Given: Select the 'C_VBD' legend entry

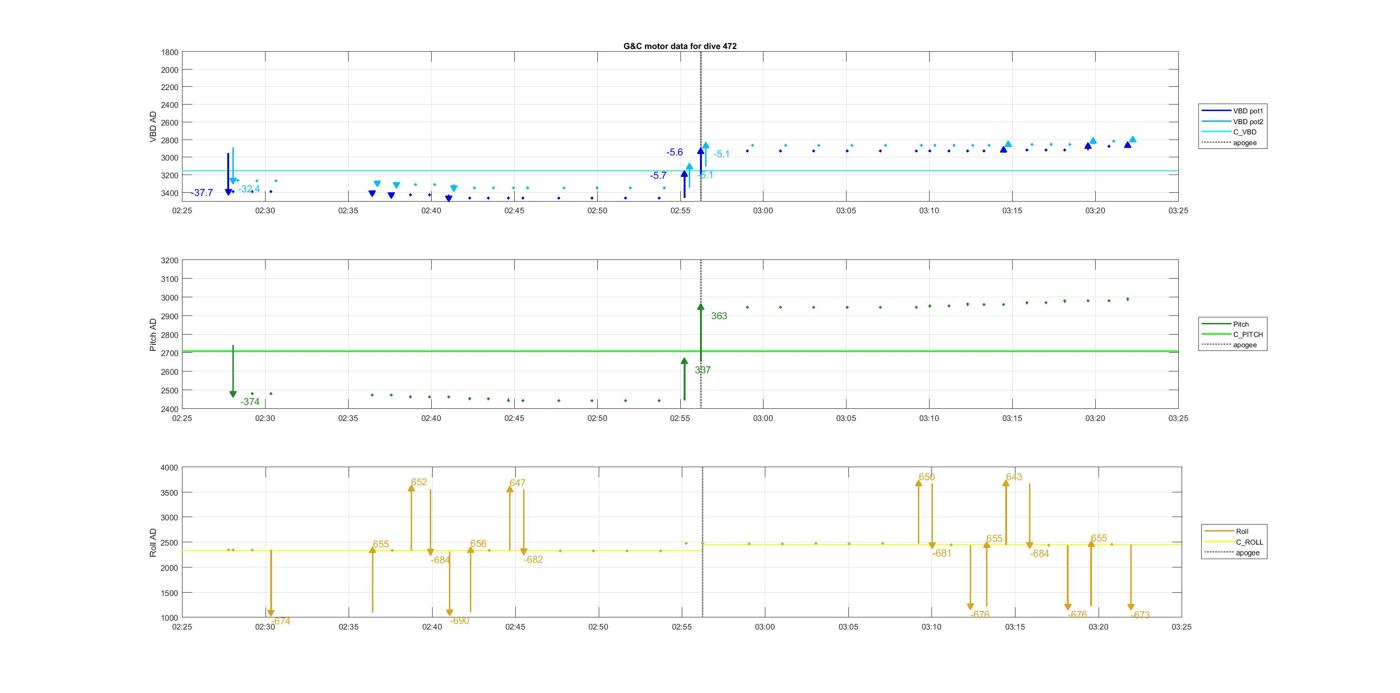Looking at the screenshot, I should [x=1230, y=132].
